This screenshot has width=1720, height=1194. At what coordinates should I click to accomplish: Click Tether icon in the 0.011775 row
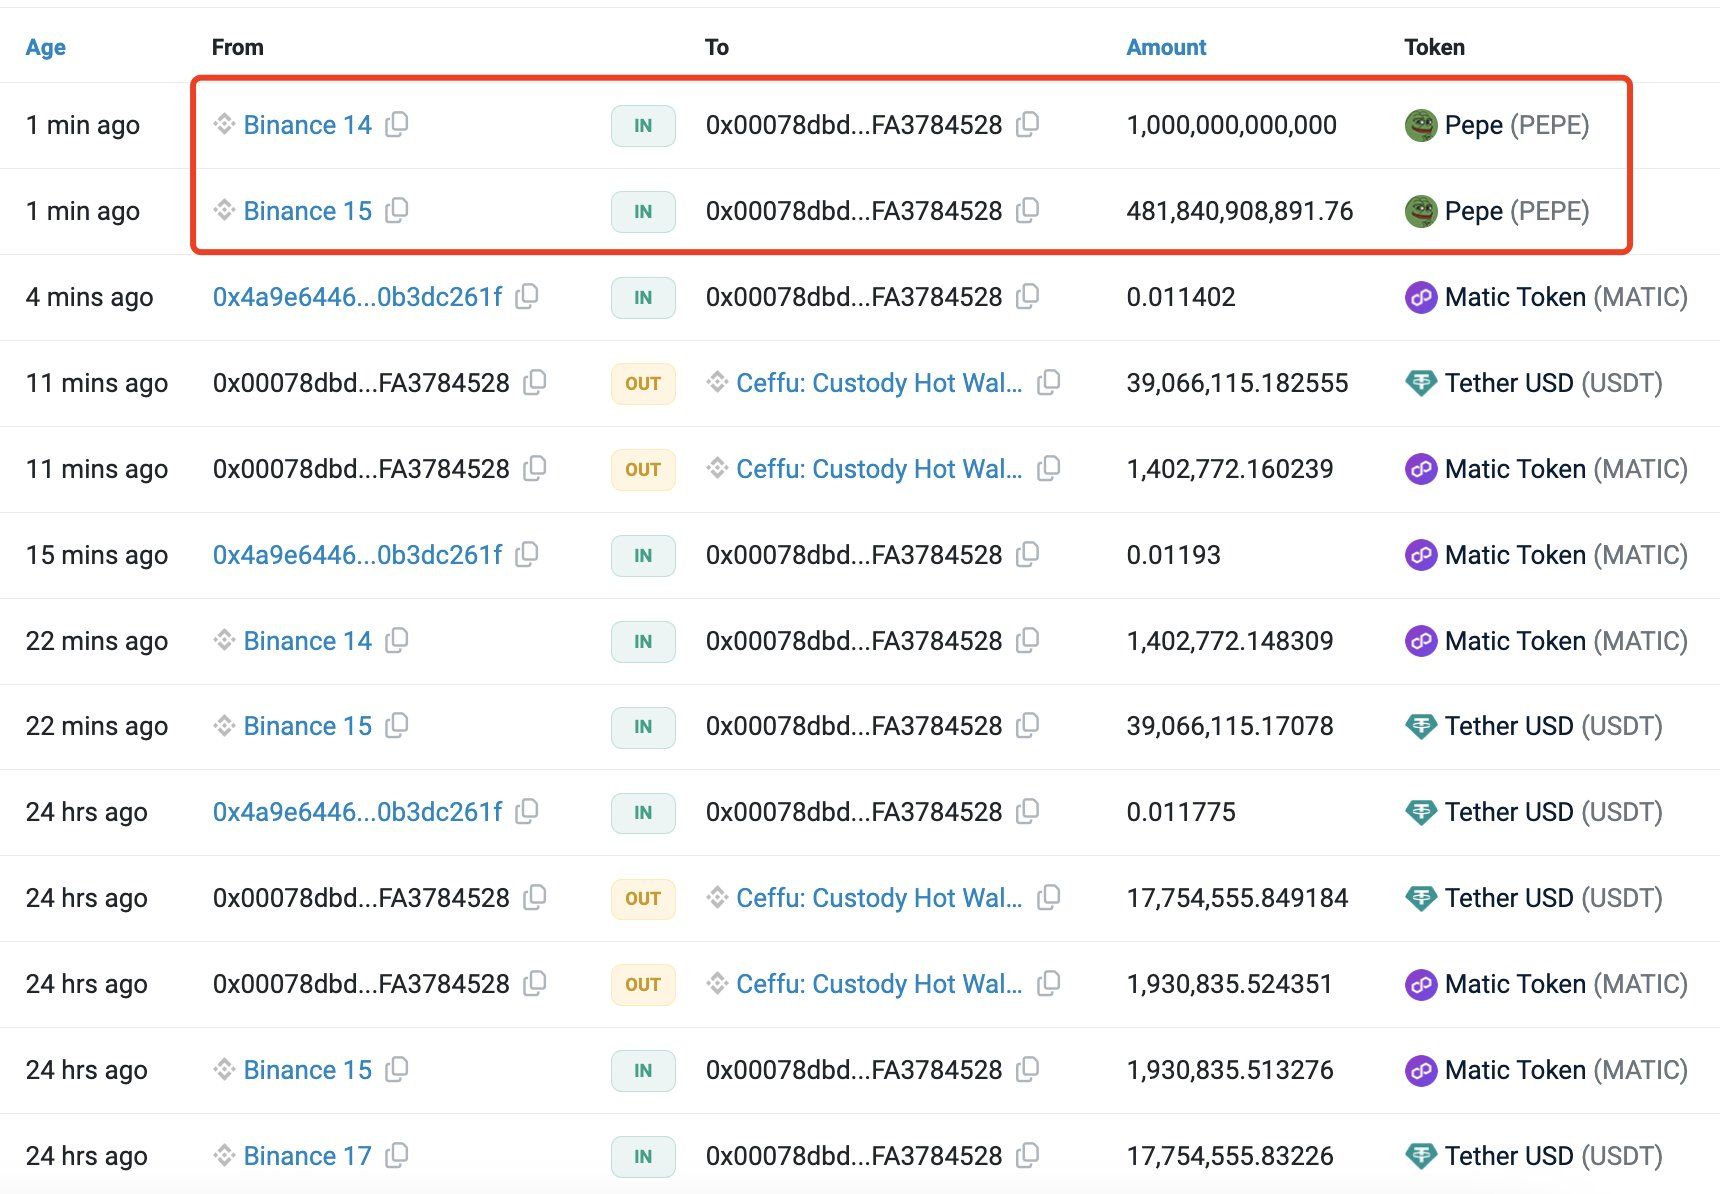(1421, 812)
